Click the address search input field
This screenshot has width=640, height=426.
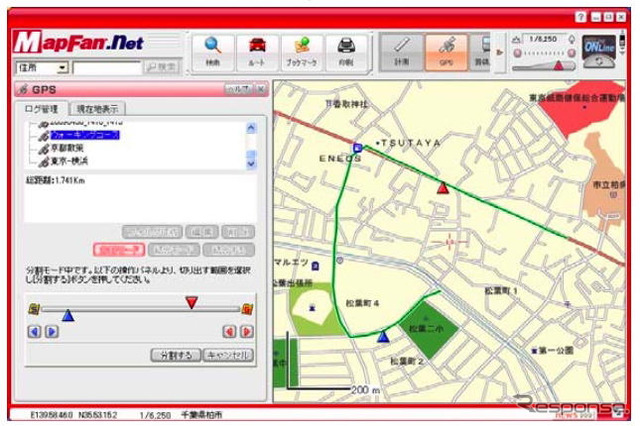click(x=106, y=68)
